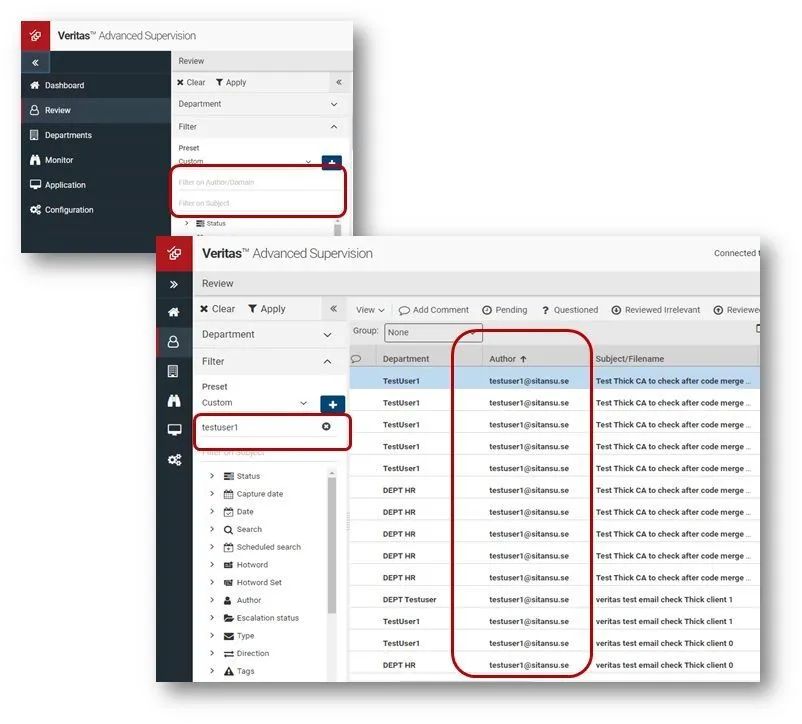The height and width of the screenshot is (724, 802).
Task: Mark item as Questioned
Action: [570, 310]
